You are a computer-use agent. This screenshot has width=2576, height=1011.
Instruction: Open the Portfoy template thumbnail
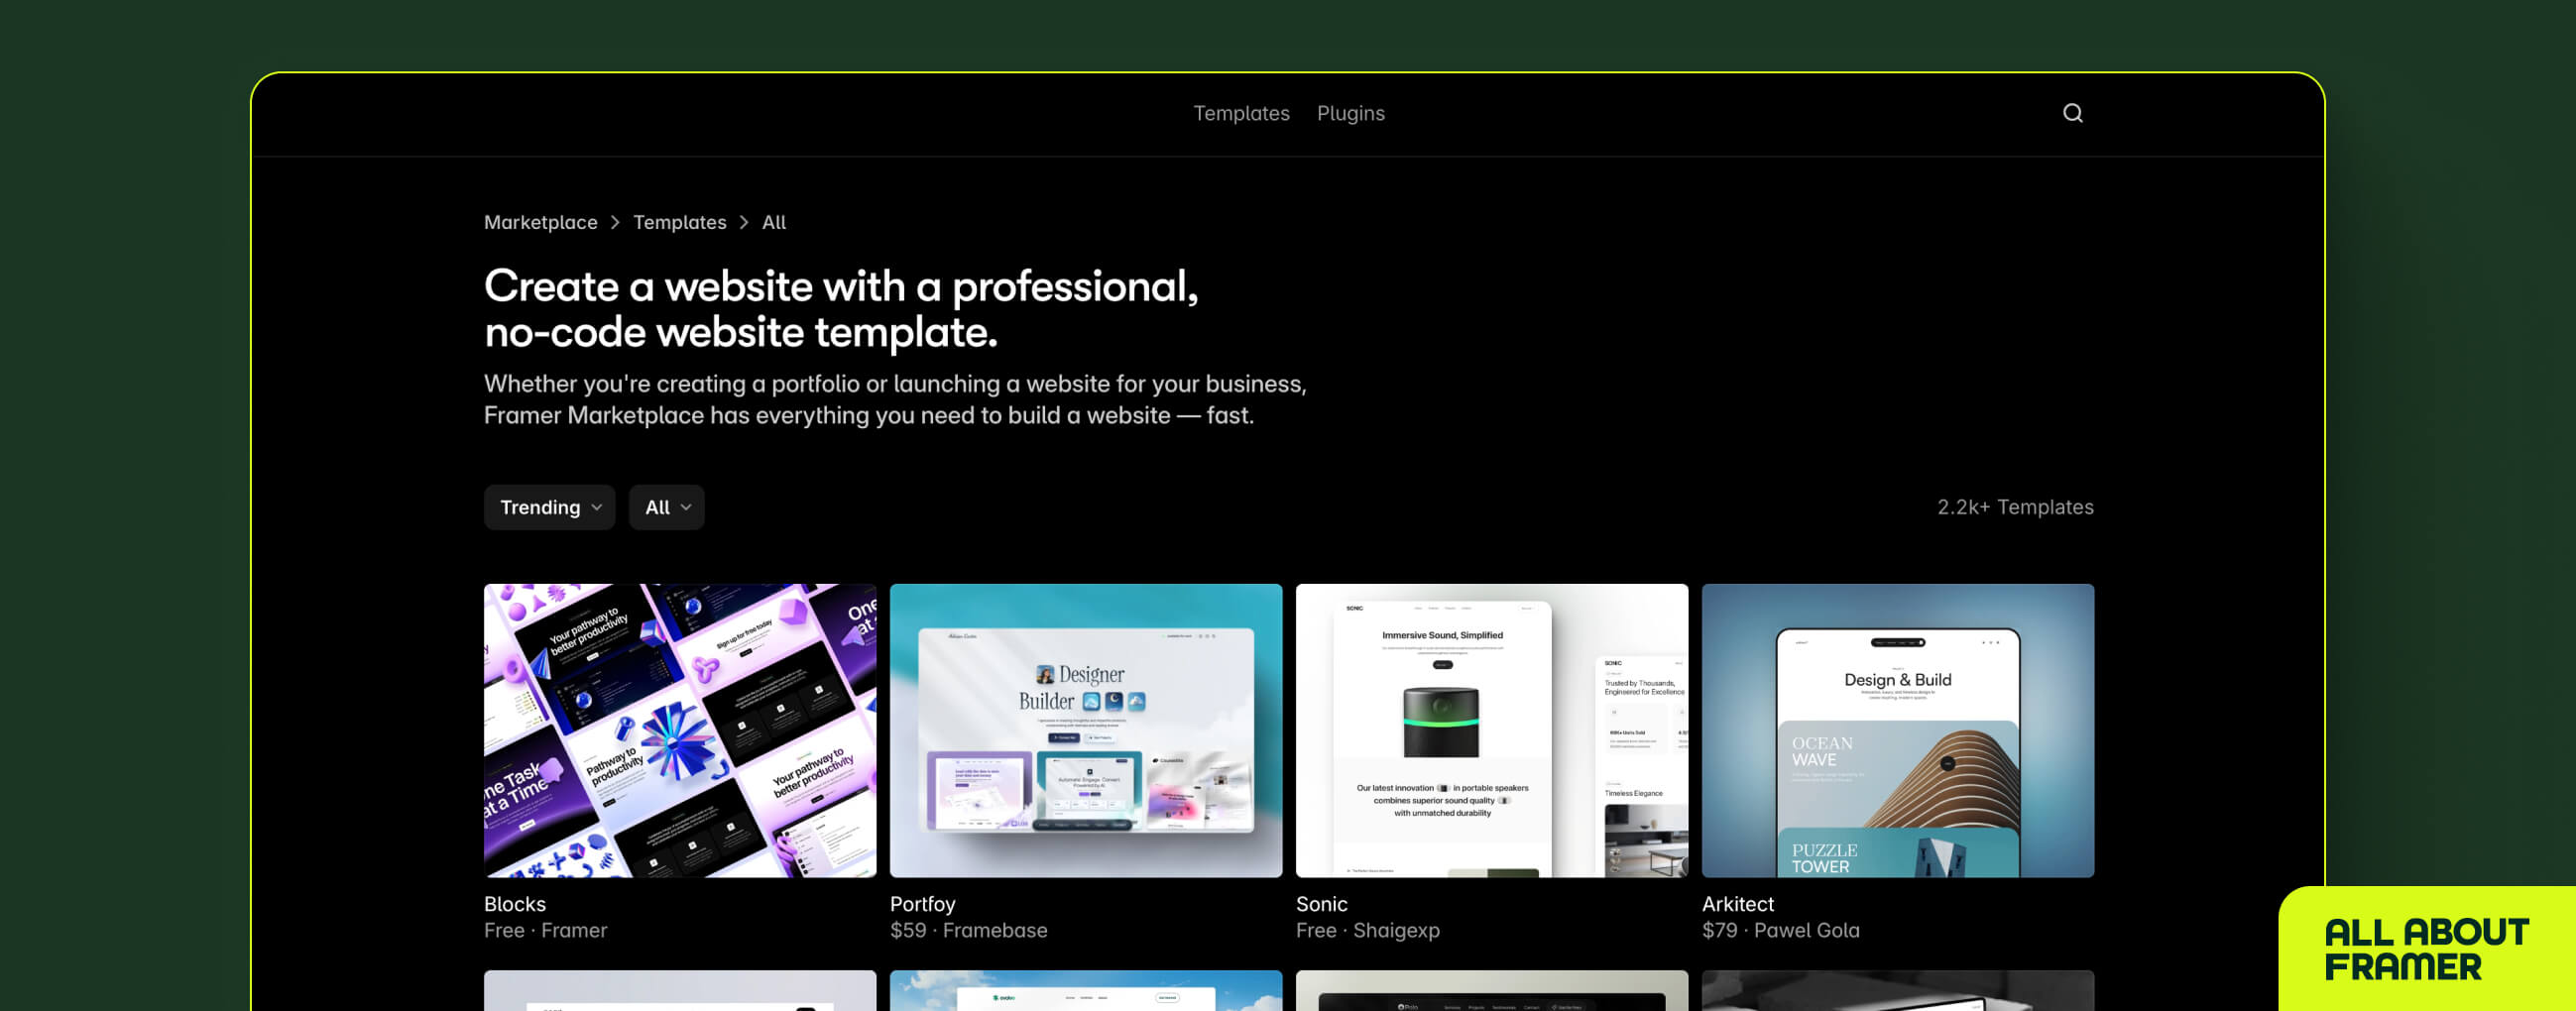click(x=1086, y=731)
